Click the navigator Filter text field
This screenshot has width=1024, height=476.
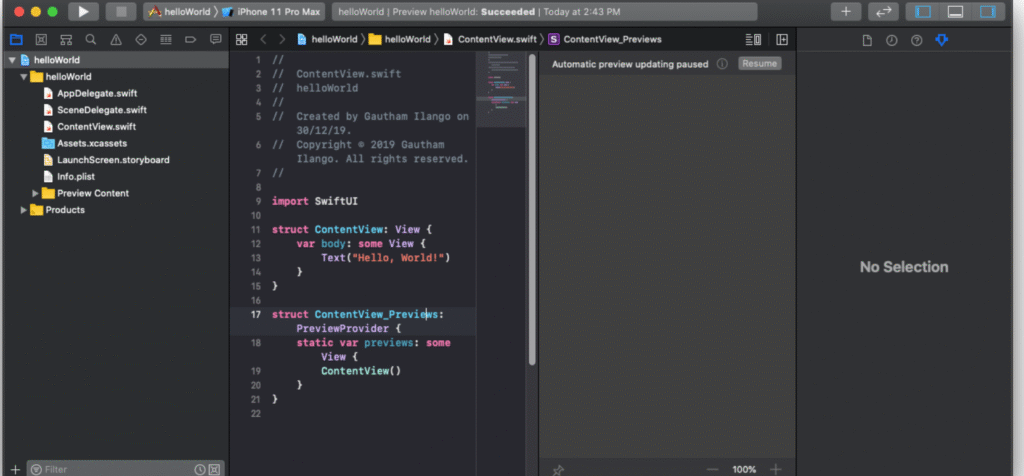(x=115, y=469)
